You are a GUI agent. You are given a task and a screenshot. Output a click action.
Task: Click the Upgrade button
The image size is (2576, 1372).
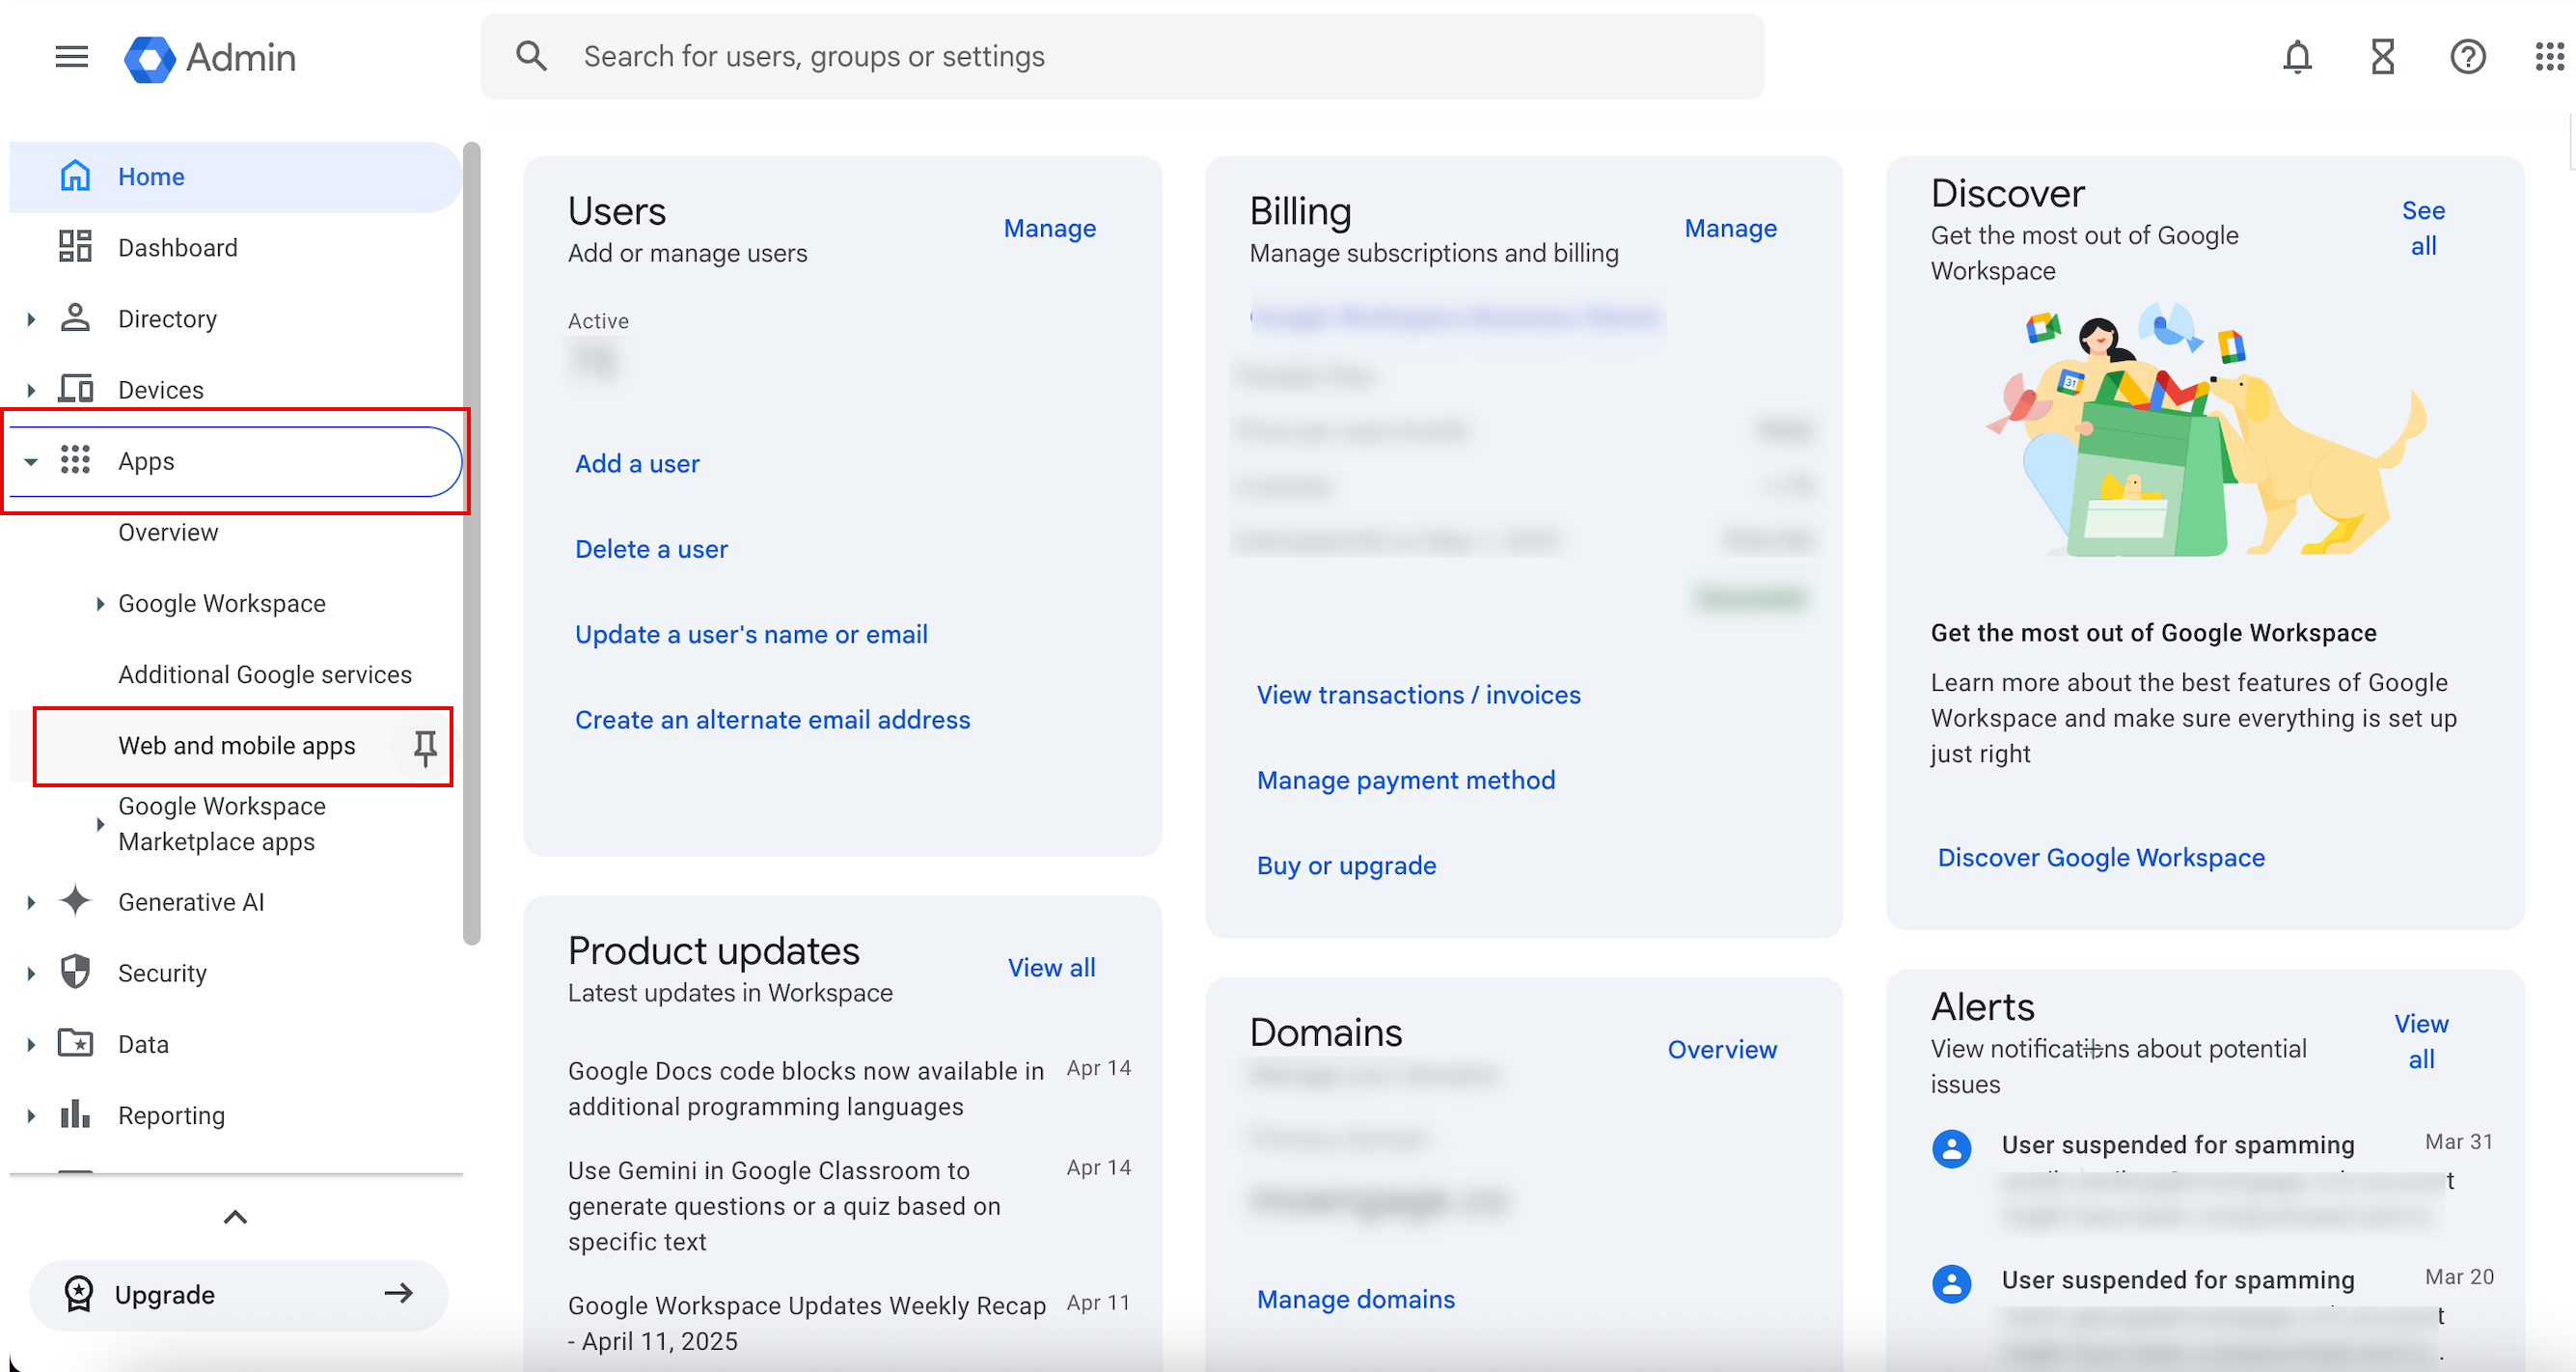(238, 1294)
